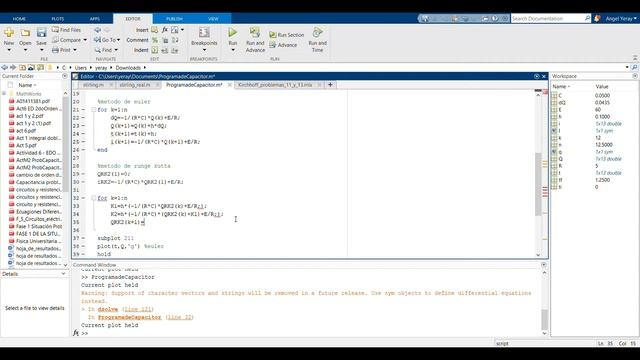Click the Command Window vertical scrollbar
640x360 pixels.
pos(544,319)
